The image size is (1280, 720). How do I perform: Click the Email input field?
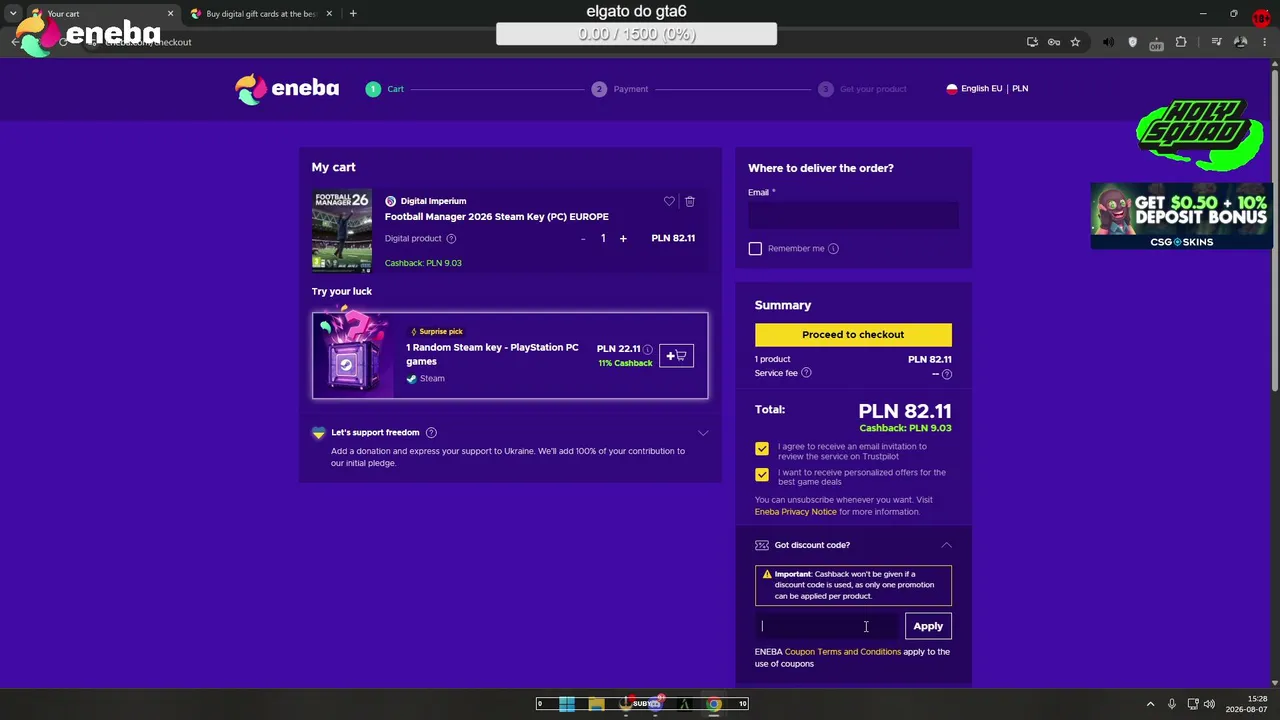[853, 215]
